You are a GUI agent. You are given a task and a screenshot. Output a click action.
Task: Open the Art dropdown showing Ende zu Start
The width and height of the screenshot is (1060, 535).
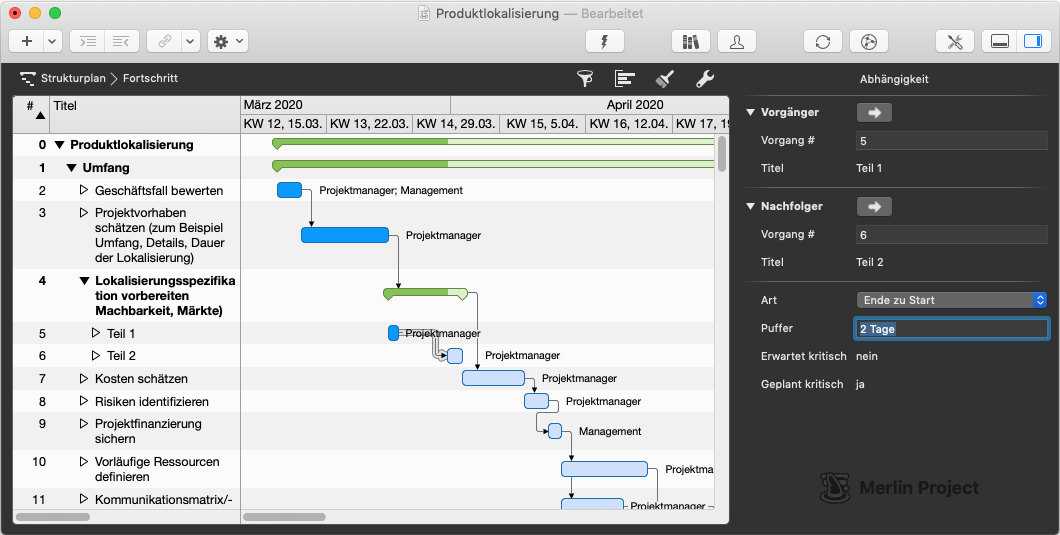coord(952,300)
